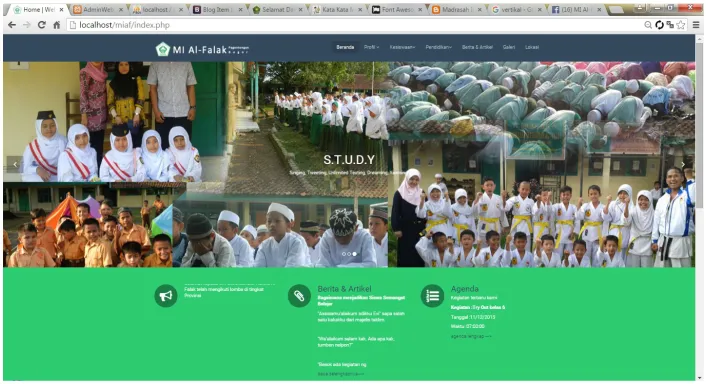Screen dimensions: 706x384
Task: Switch to the Madrasah tab
Action: tap(455, 9)
